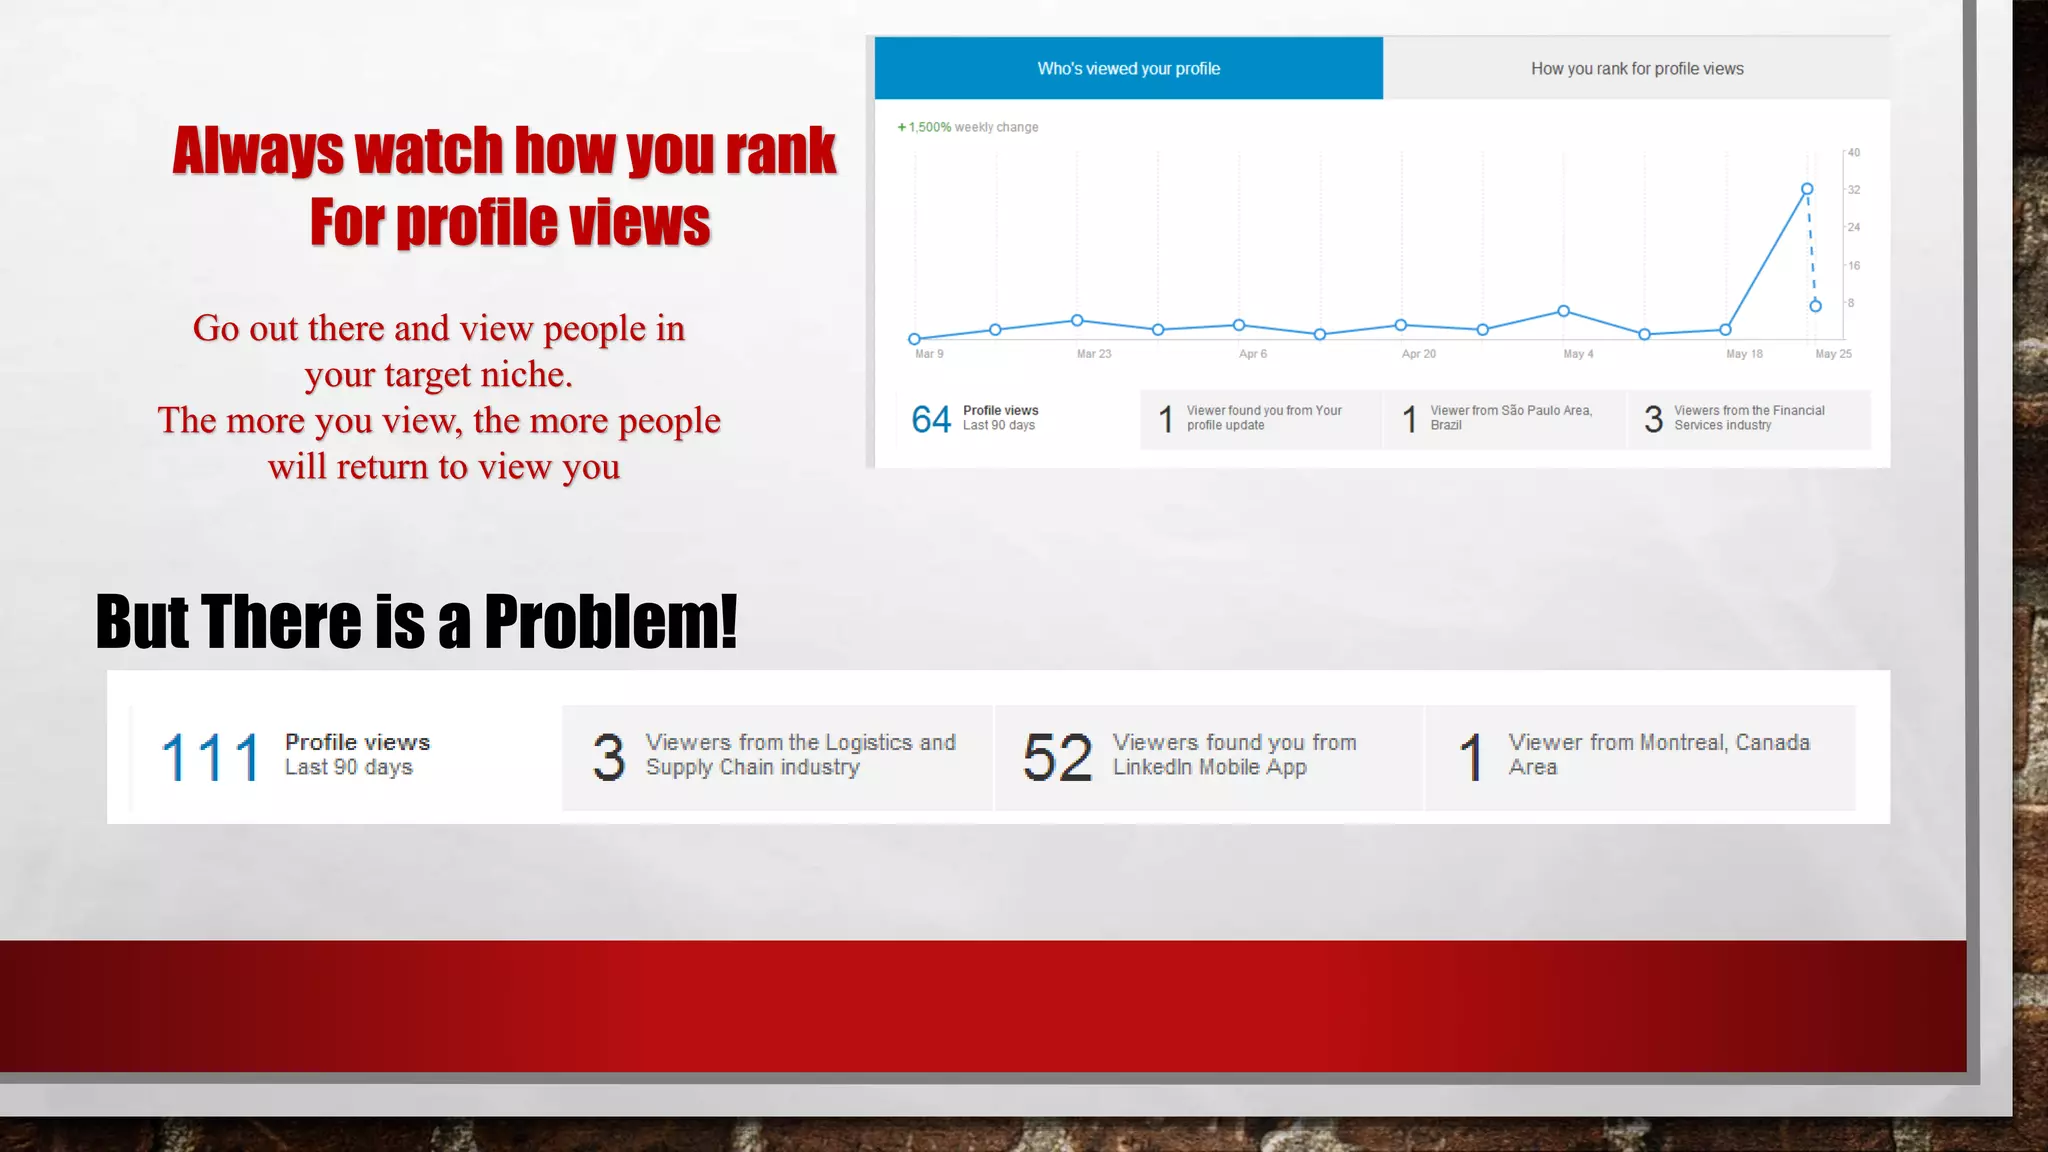
Task: Click the Mar 23 data point
Action: click(x=1077, y=321)
